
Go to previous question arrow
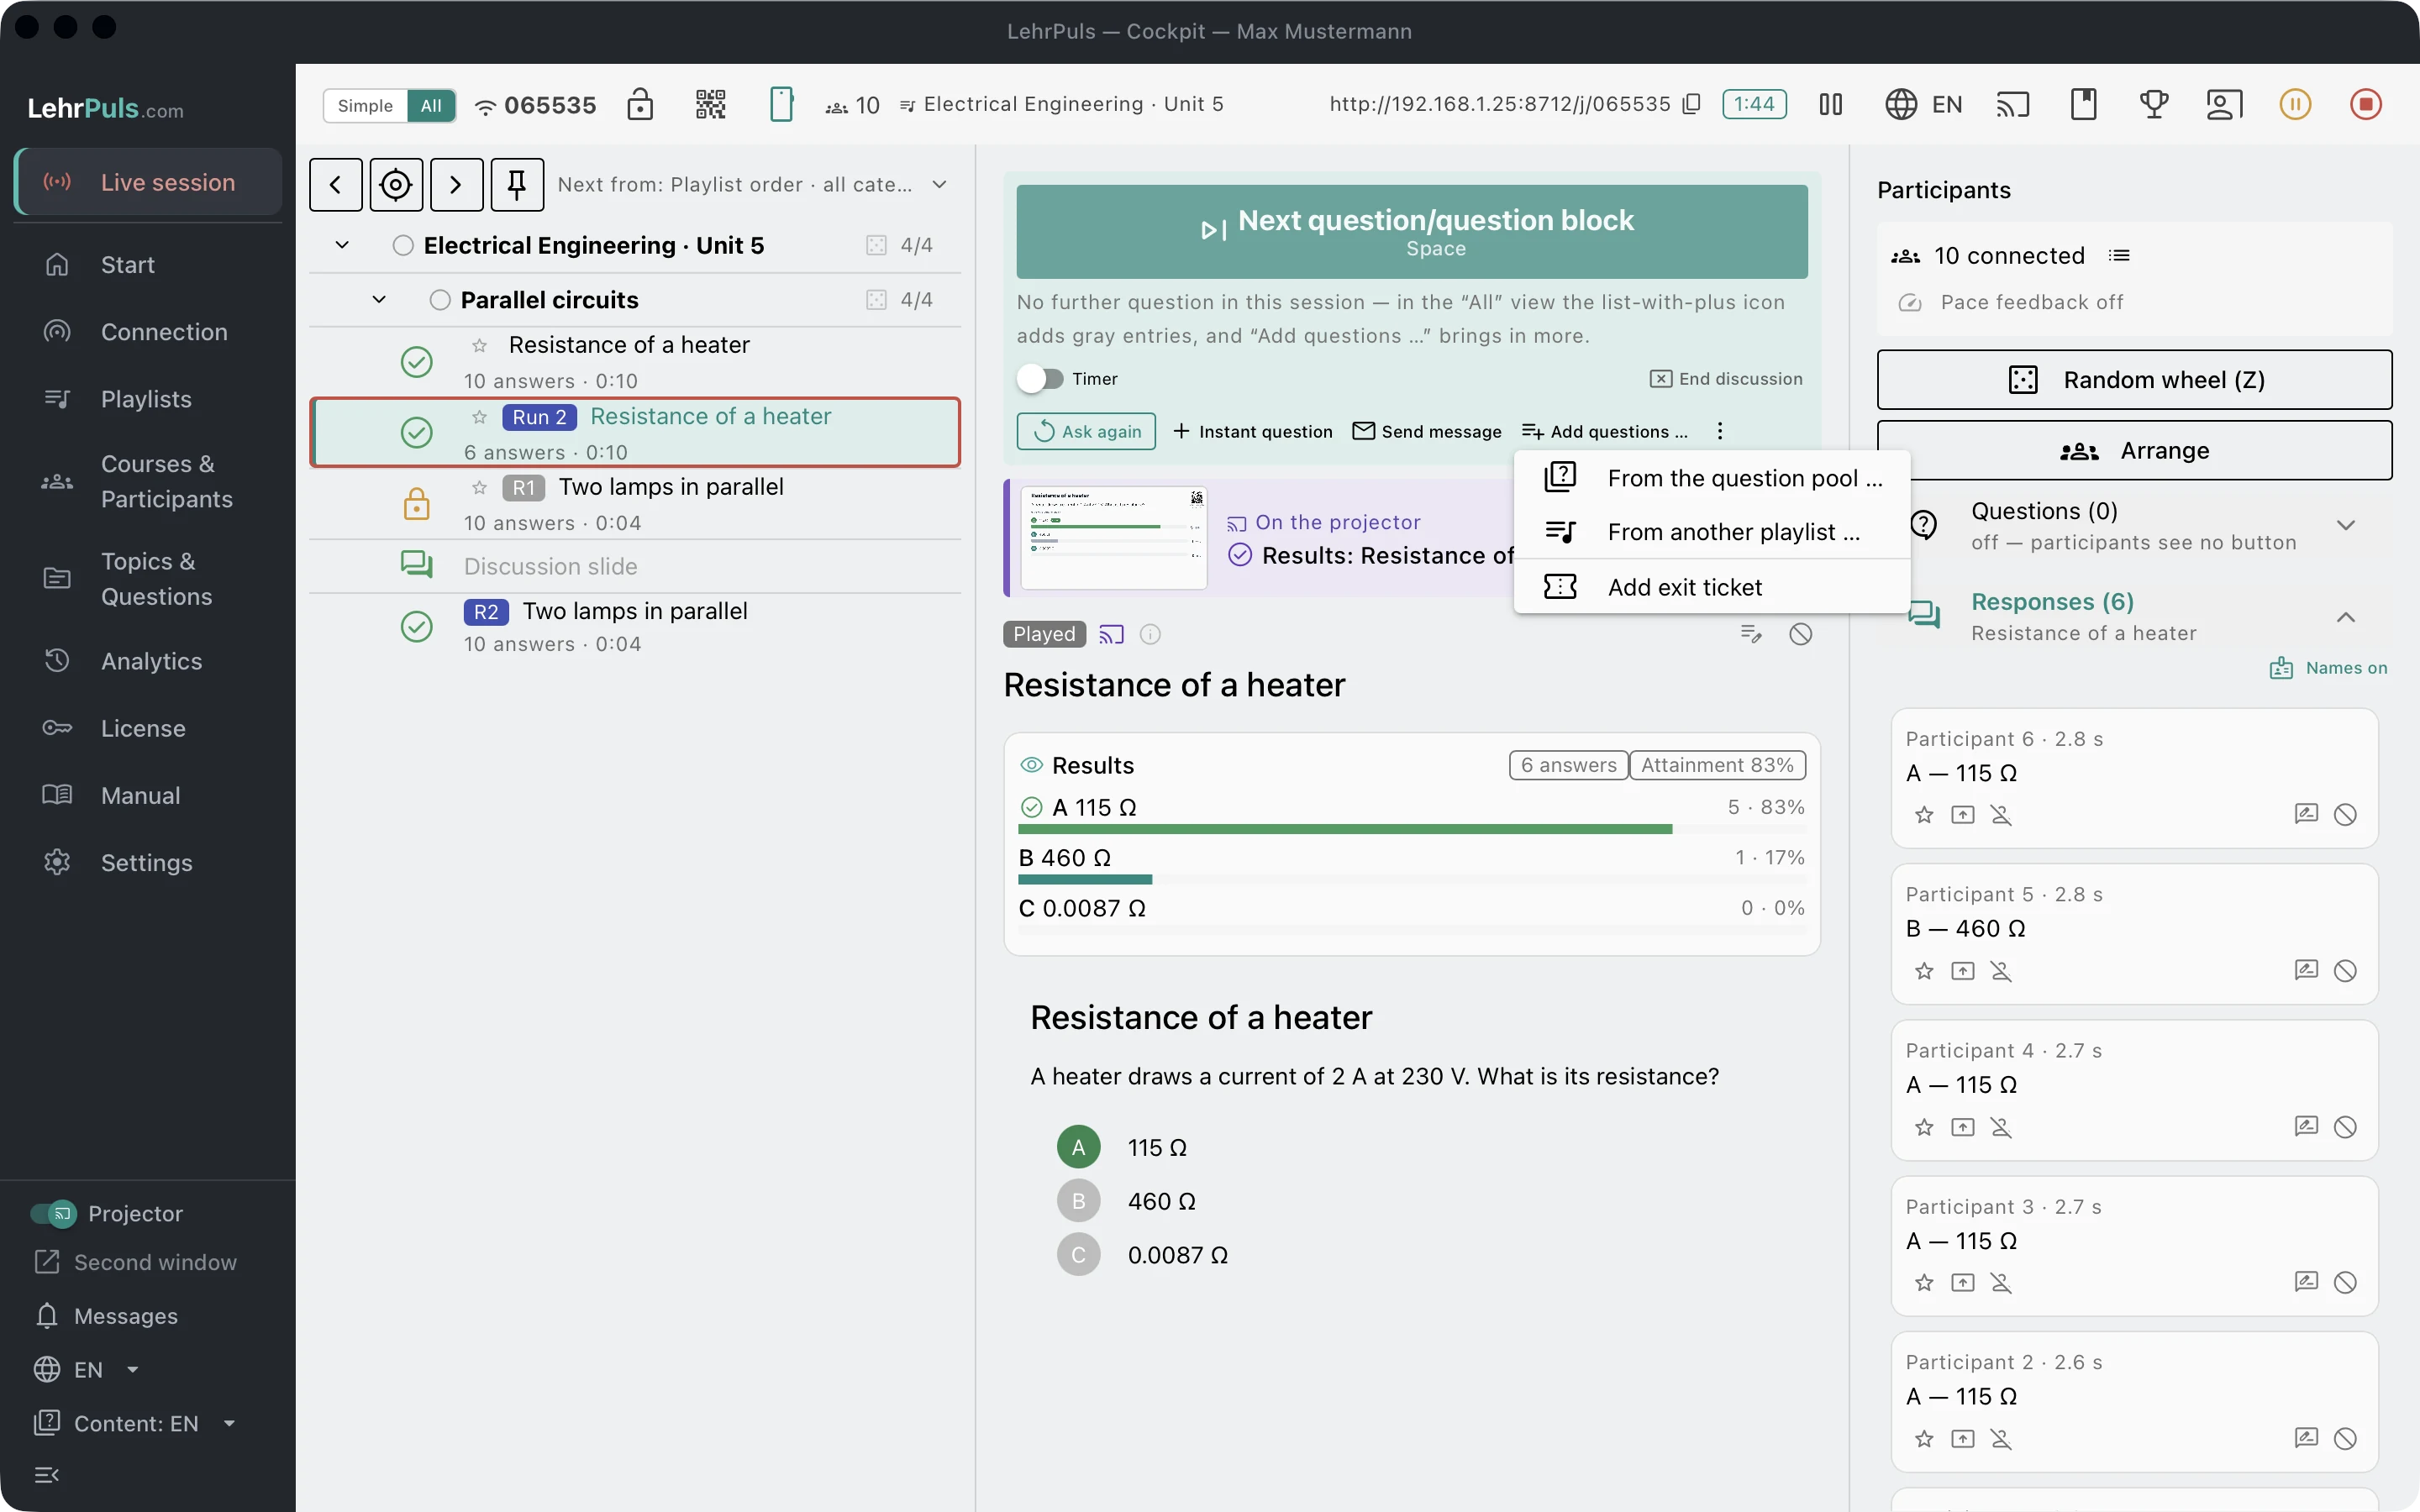(x=336, y=184)
